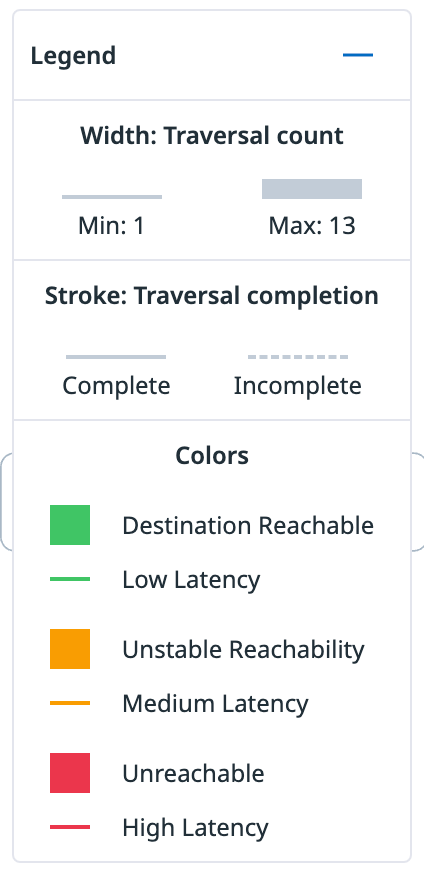Click the Incomplete label text
Image resolution: width=424 pixels, height=880 pixels.
click(298, 386)
